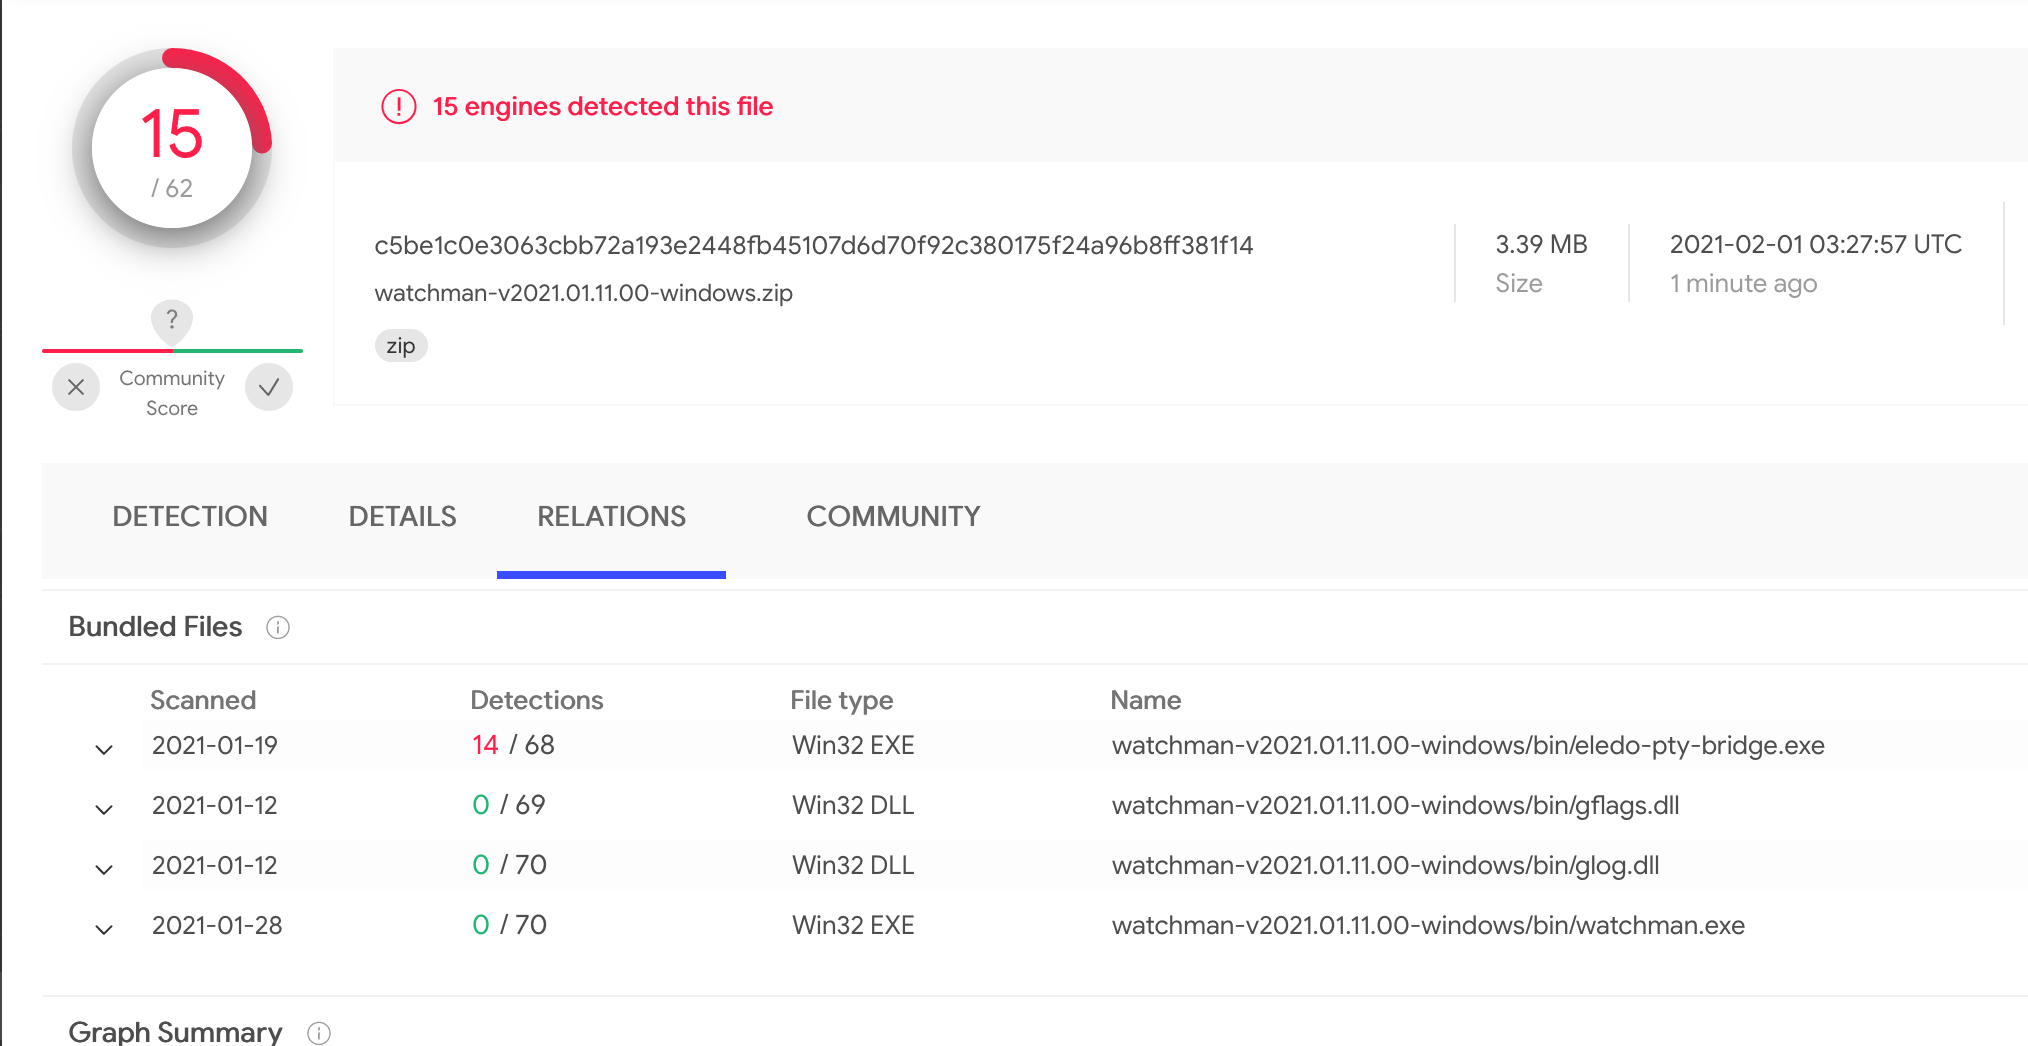The height and width of the screenshot is (1046, 2028).
Task: Switch to the DETECTION tab
Action: click(x=190, y=516)
